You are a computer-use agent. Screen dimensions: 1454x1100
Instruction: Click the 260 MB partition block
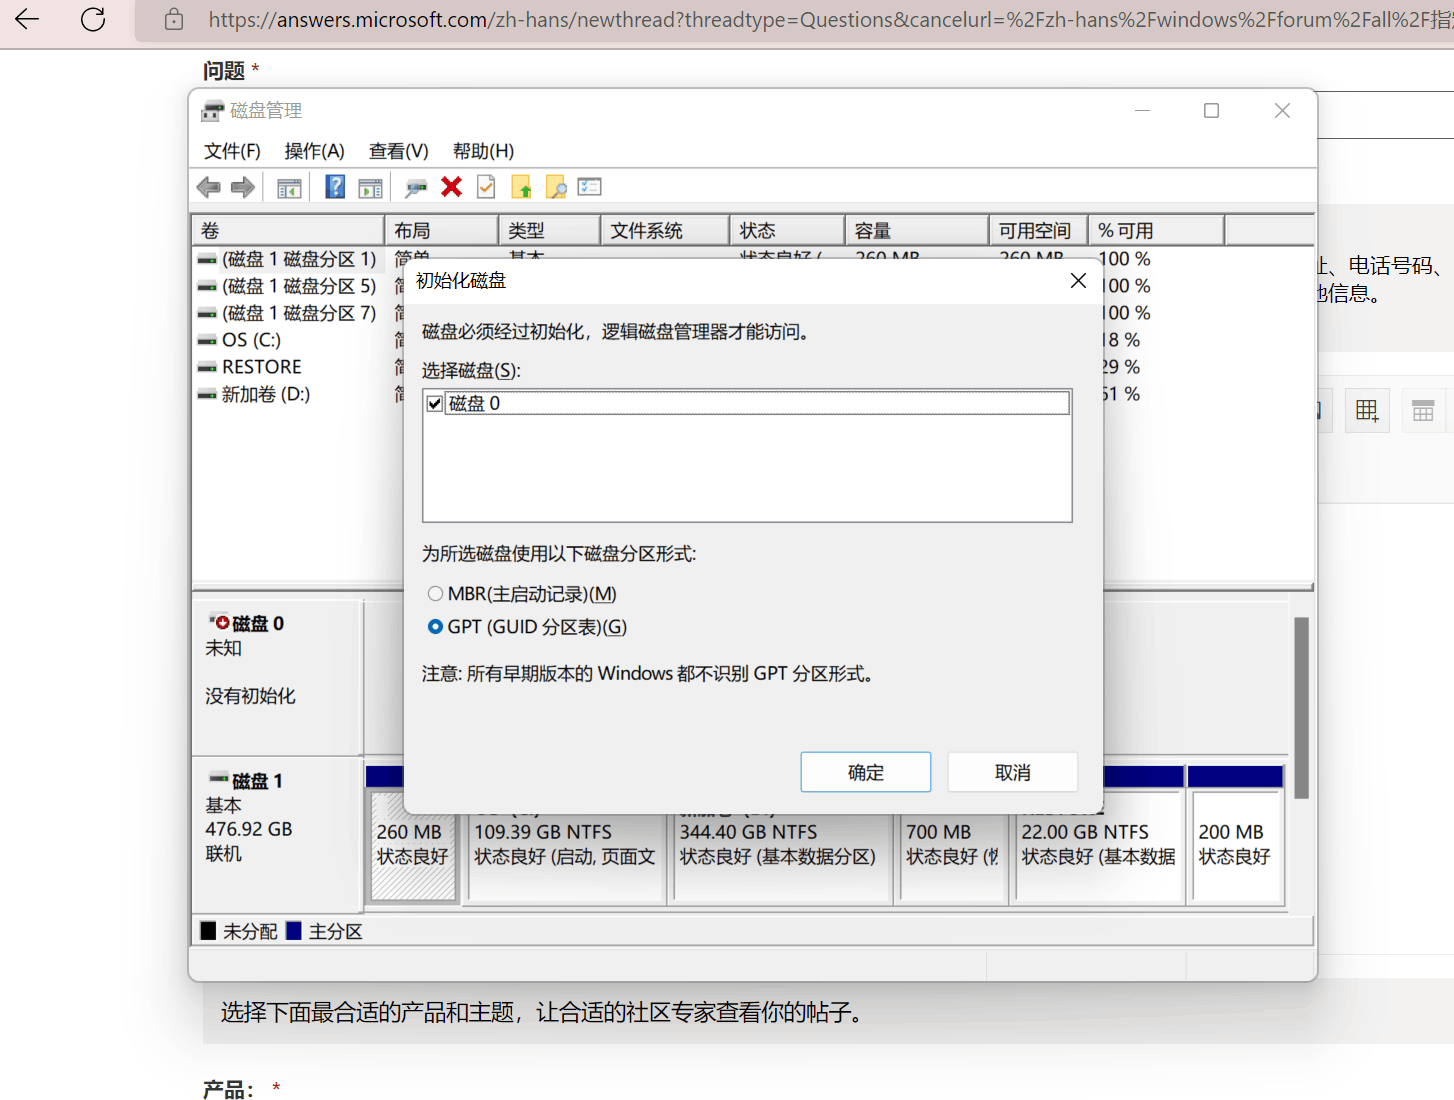413,846
